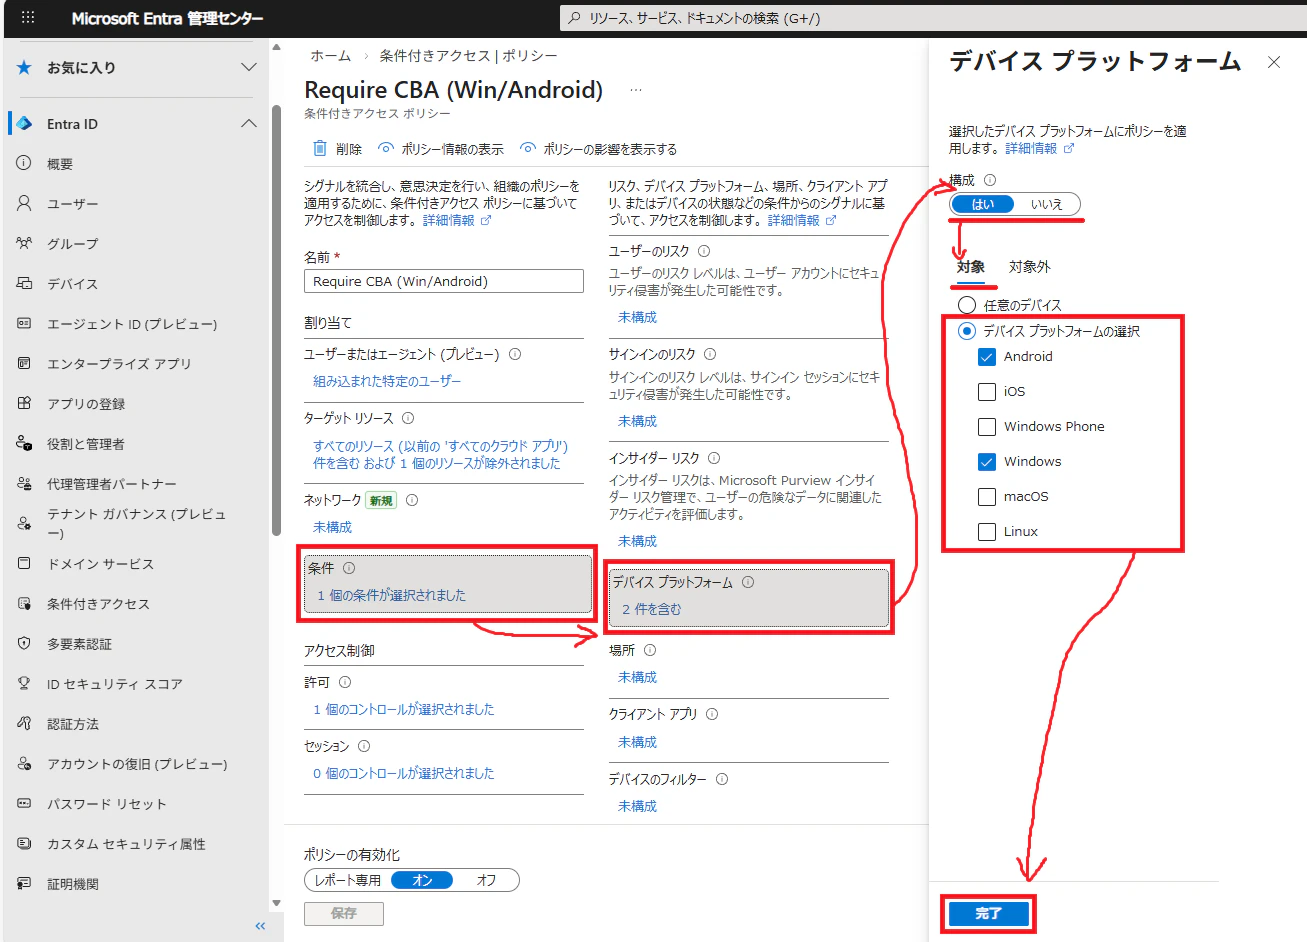
Task: Click the 役割と管理者 icon
Action: [24, 443]
